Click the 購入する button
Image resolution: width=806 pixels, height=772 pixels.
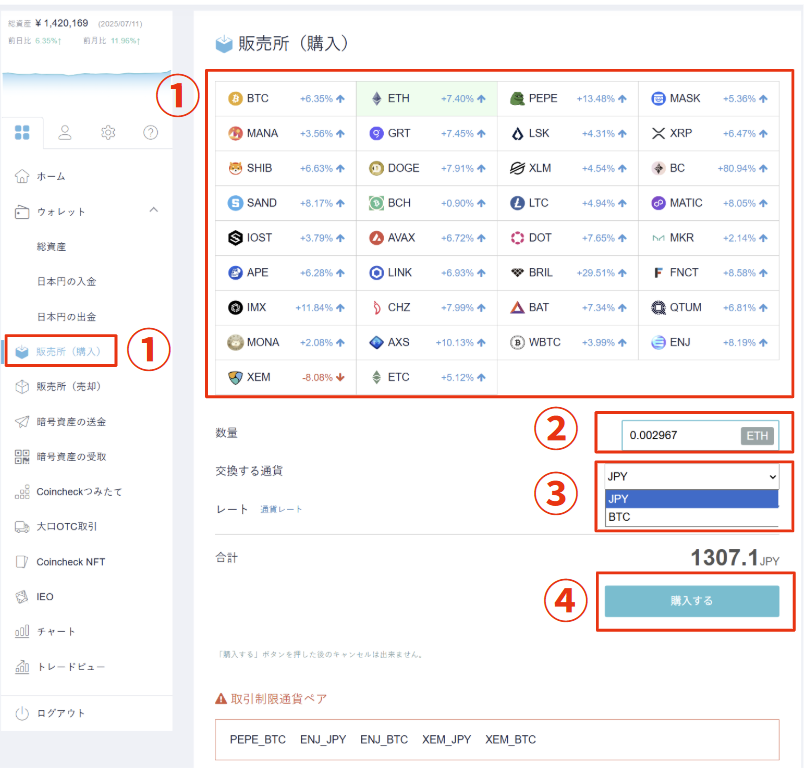[x=691, y=601]
